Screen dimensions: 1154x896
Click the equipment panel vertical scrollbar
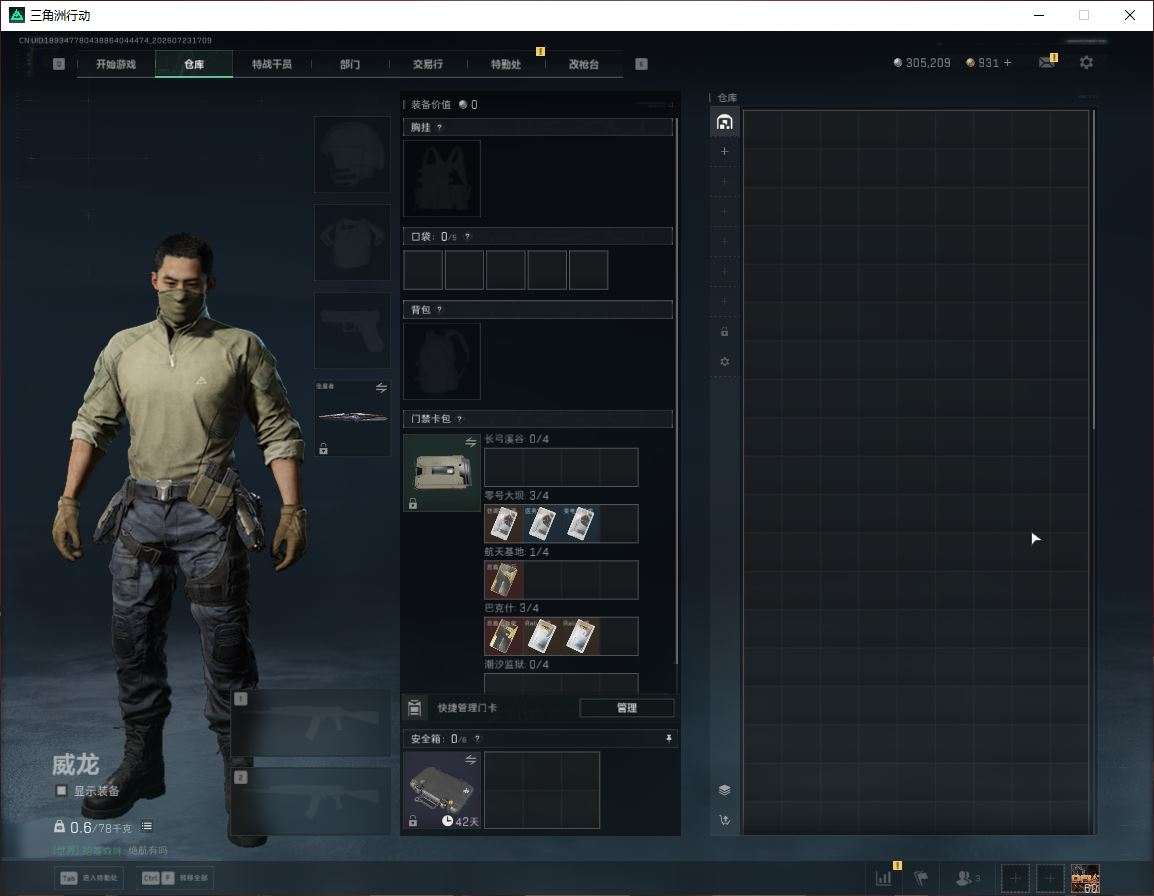point(676,390)
